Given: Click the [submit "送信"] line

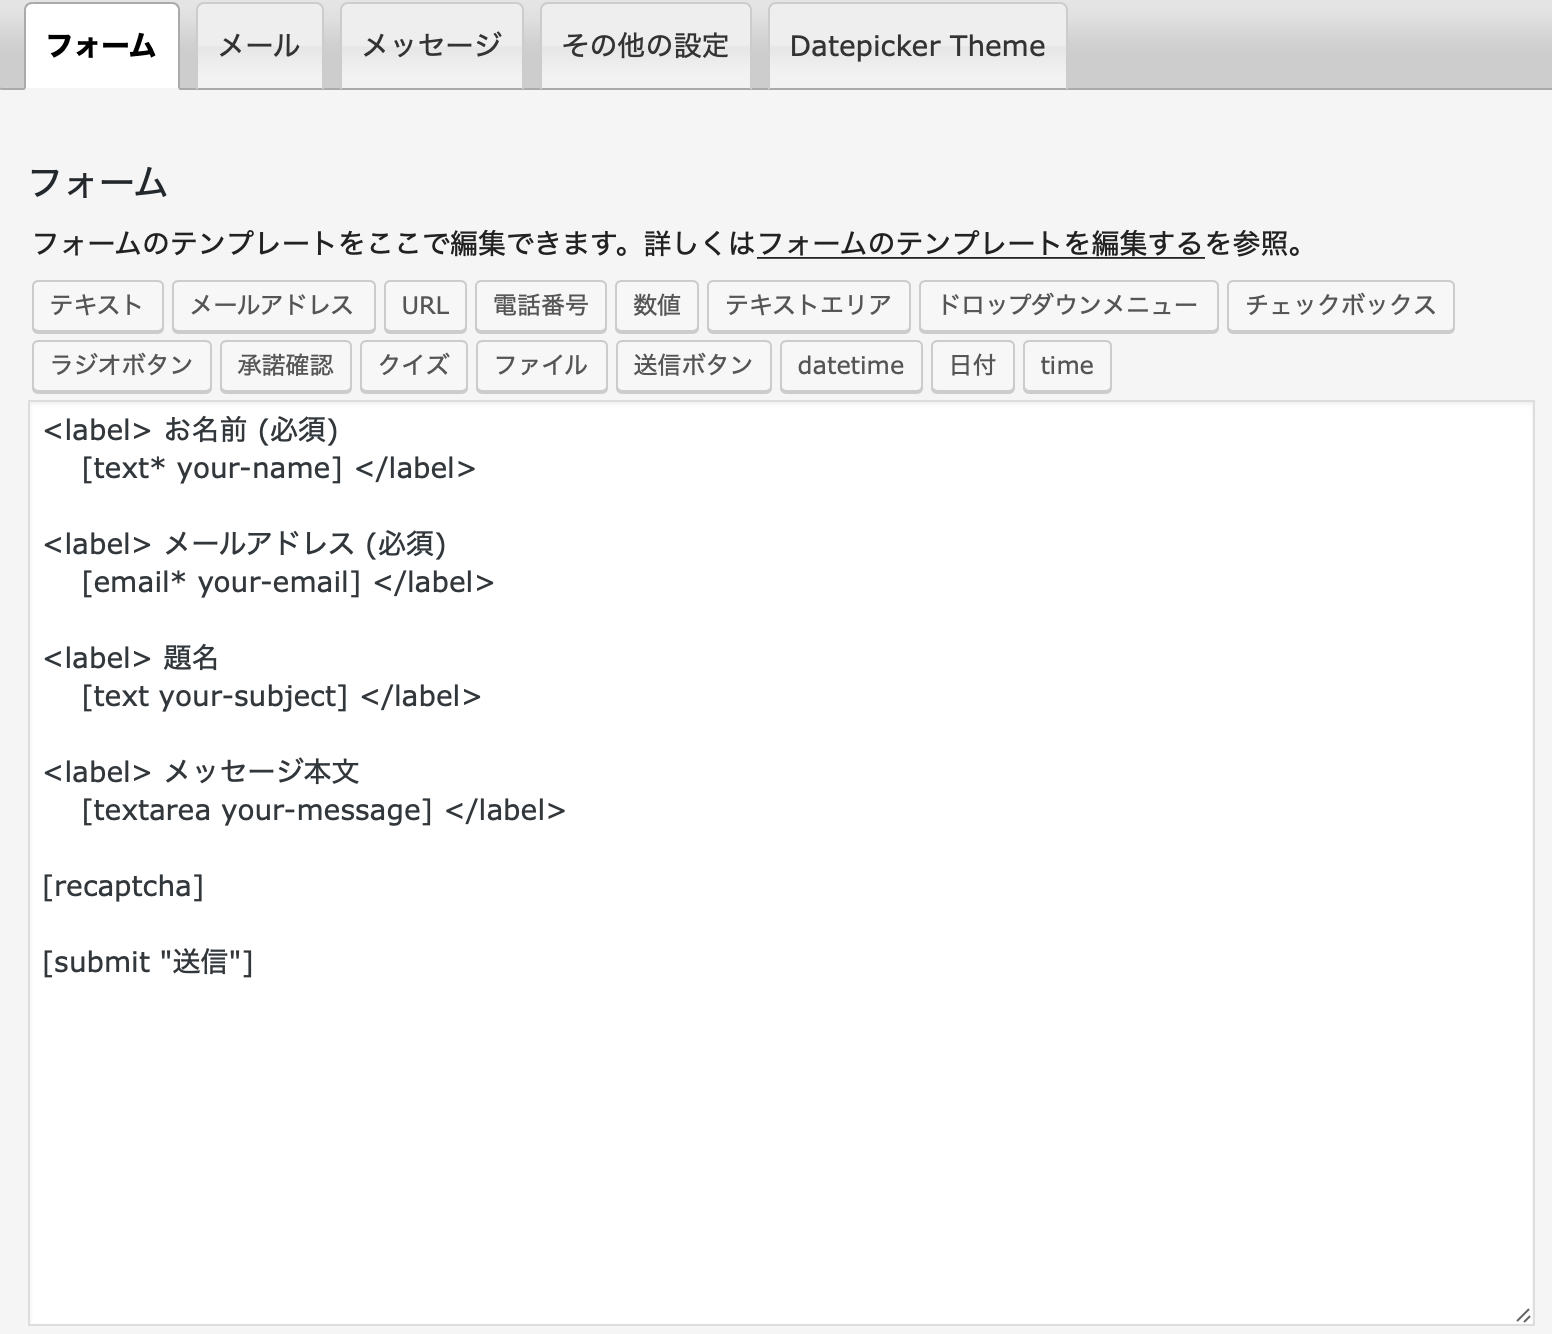Looking at the screenshot, I should (x=148, y=962).
